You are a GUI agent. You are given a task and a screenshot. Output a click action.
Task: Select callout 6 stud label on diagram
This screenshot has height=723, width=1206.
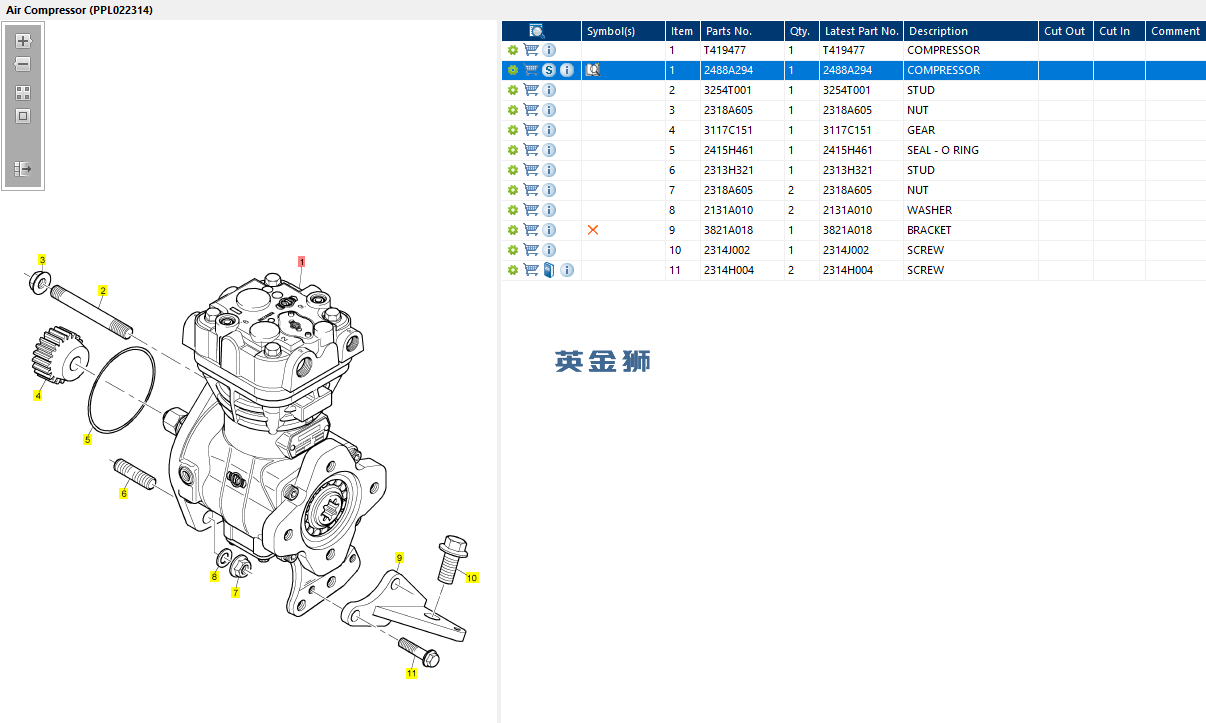(124, 494)
